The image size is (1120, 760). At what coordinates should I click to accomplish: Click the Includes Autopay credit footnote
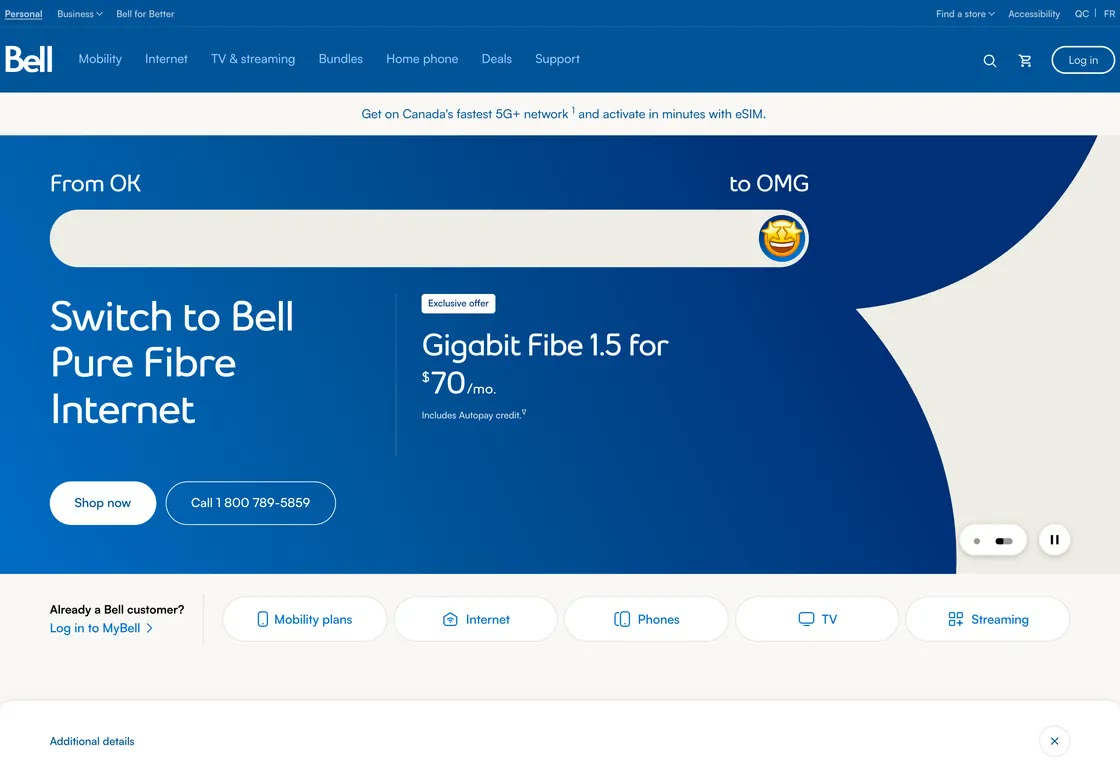click(474, 414)
